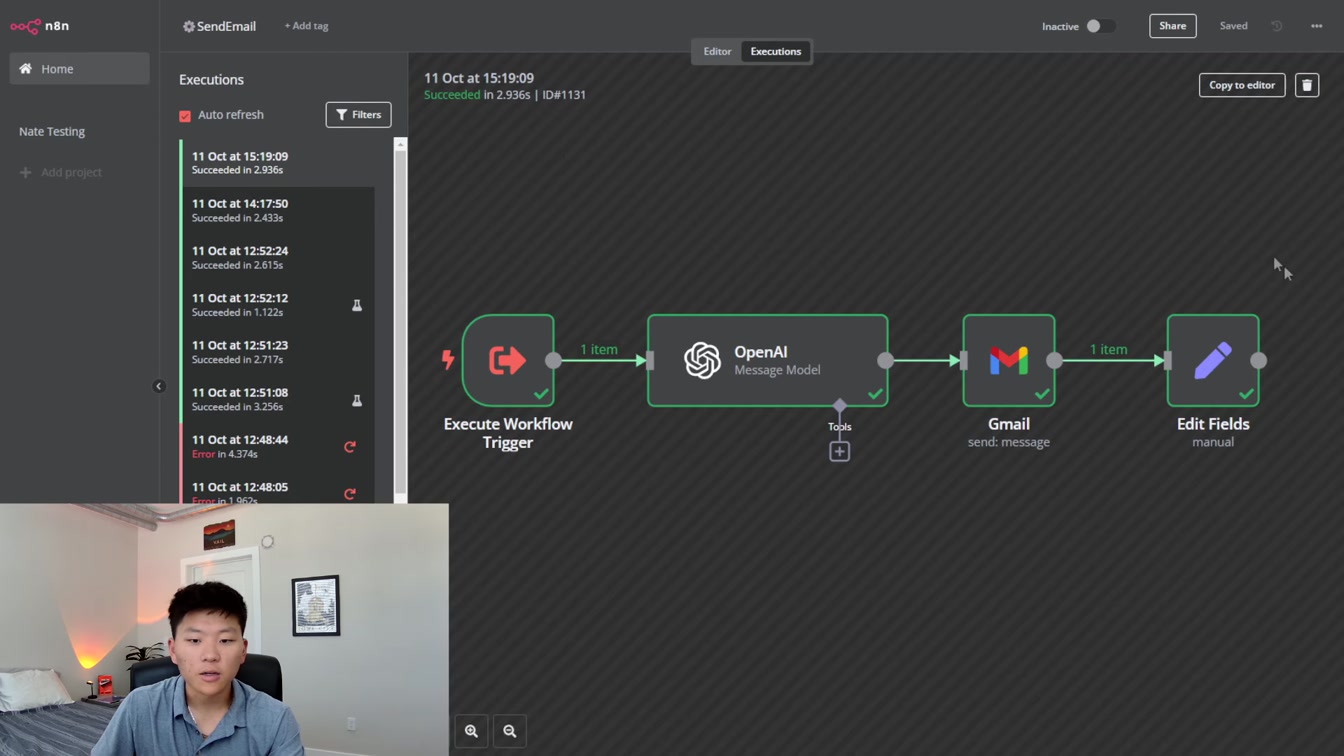Click Add project

tap(62, 172)
